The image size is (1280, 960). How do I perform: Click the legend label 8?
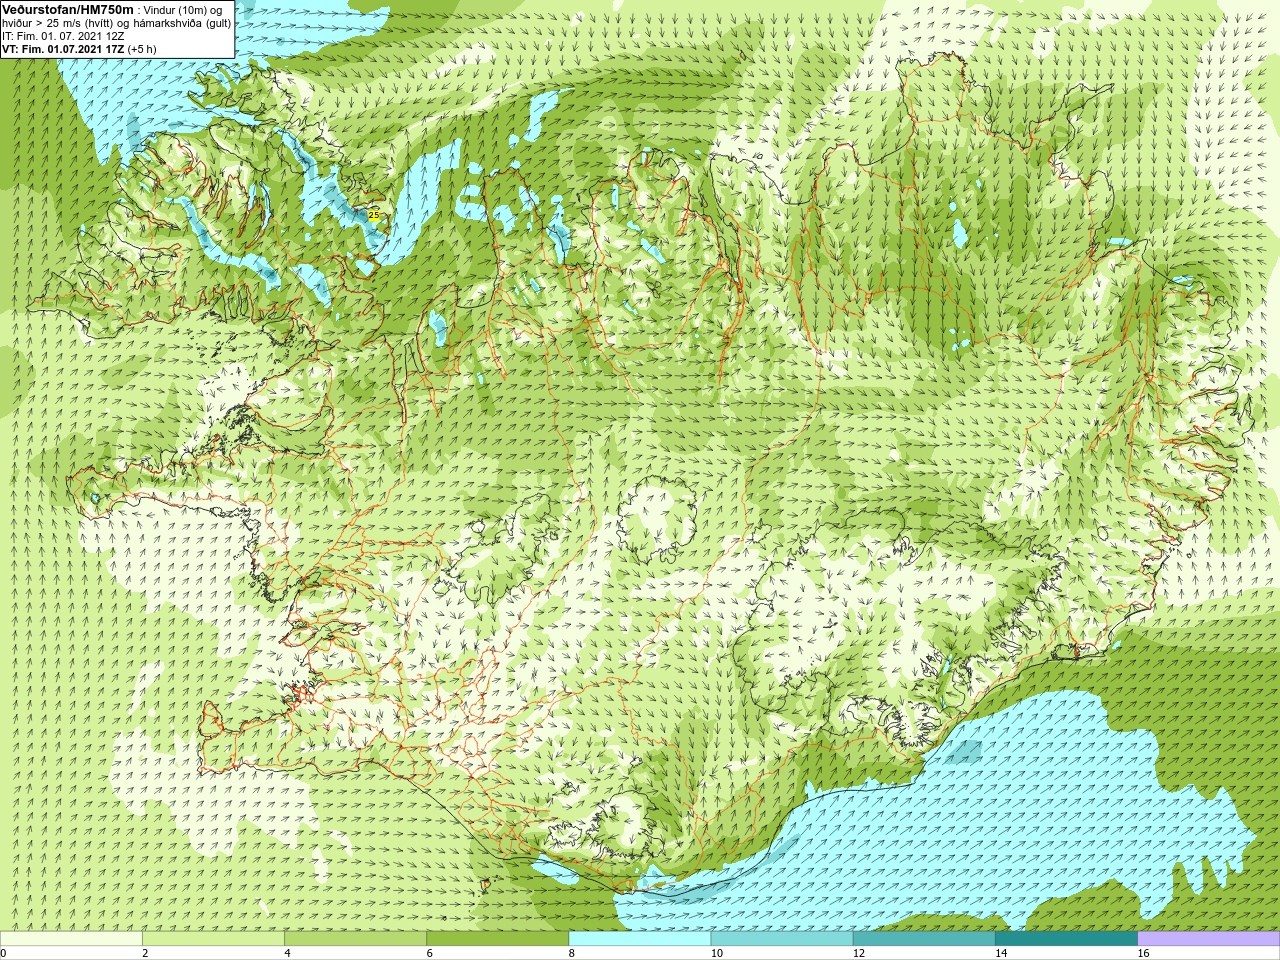[572, 953]
